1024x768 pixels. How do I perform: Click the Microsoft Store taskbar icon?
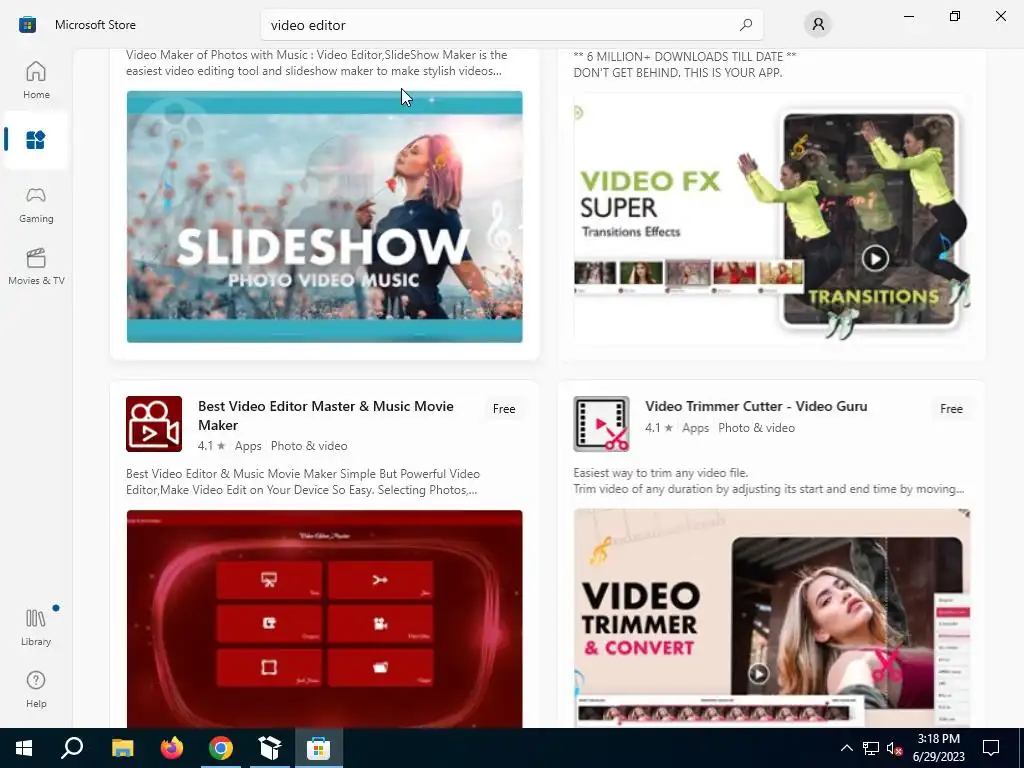(x=319, y=748)
